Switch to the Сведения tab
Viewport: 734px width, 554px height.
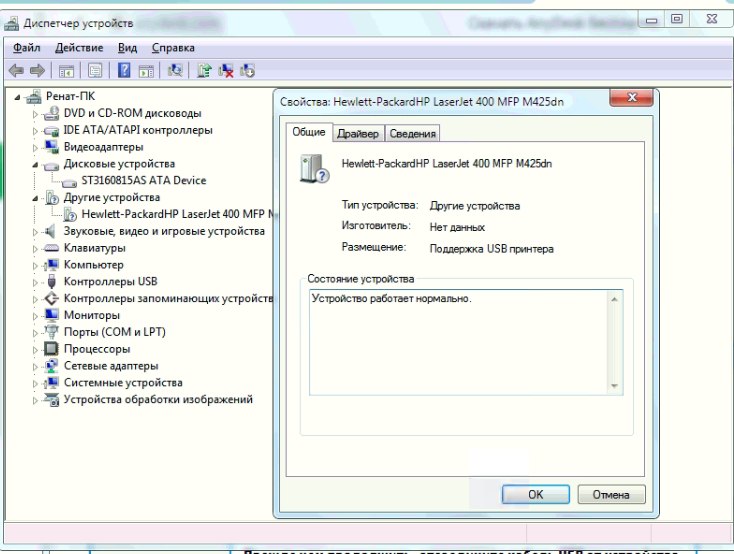point(412,133)
